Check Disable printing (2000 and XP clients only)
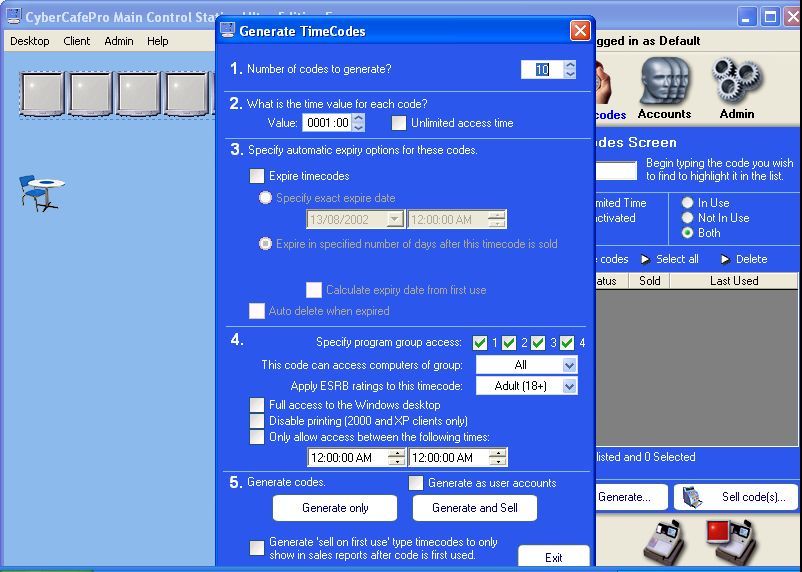This screenshot has width=802, height=572. click(x=257, y=421)
